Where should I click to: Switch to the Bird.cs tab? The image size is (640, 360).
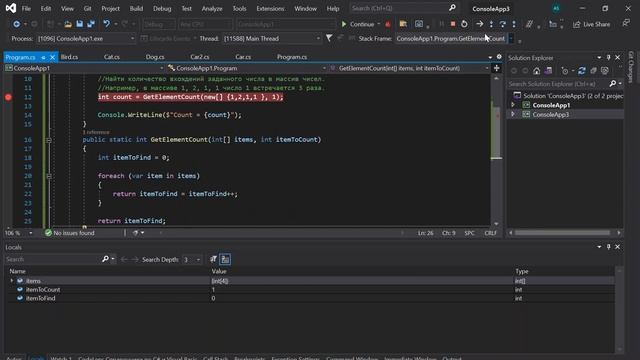point(69,57)
